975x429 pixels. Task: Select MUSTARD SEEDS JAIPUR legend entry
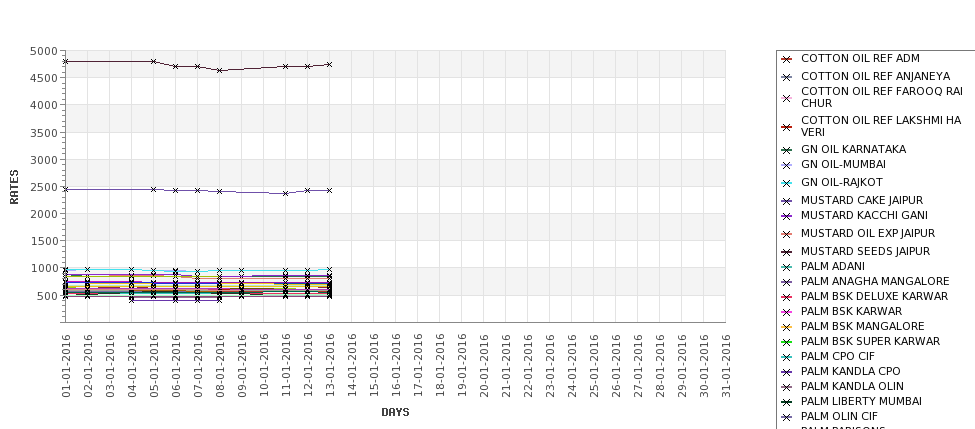click(x=866, y=251)
